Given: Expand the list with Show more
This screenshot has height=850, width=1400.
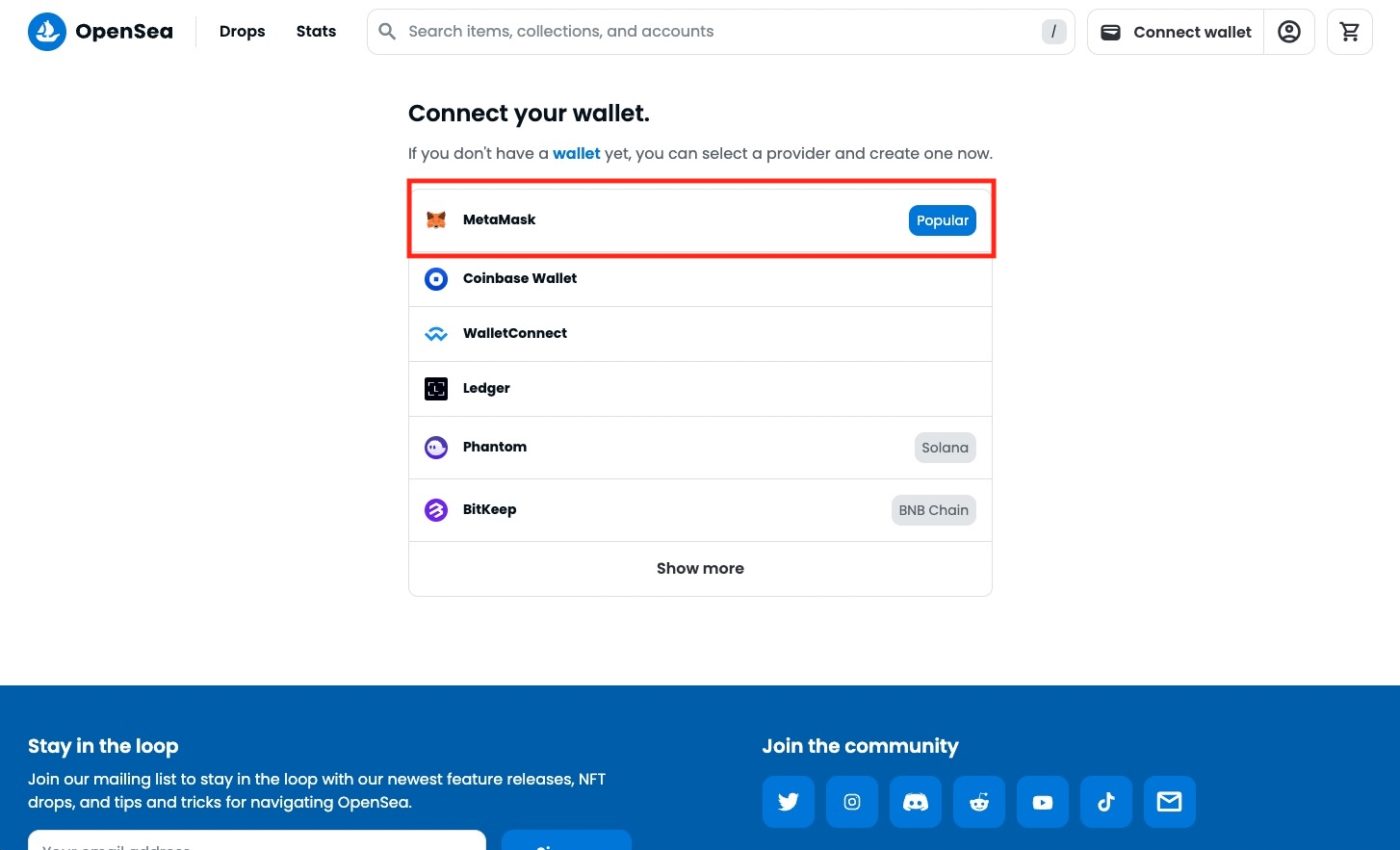Looking at the screenshot, I should [x=700, y=569].
